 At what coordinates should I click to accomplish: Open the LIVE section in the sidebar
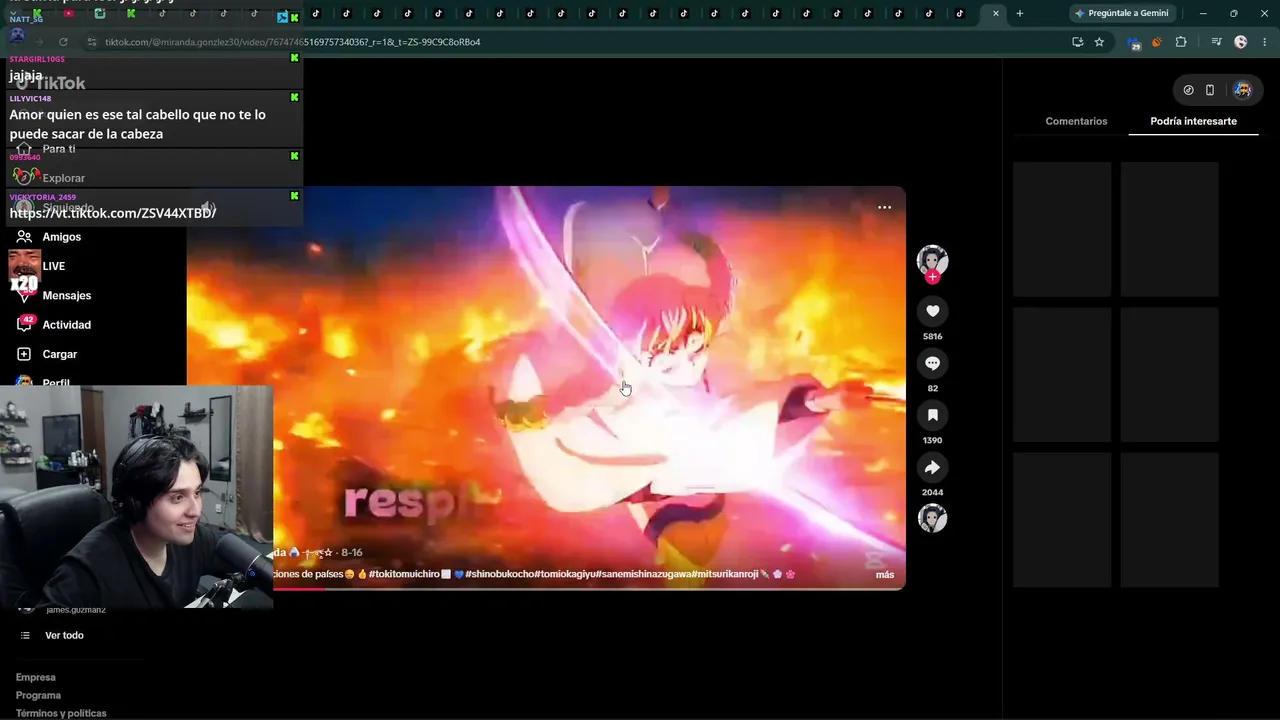click(54, 266)
